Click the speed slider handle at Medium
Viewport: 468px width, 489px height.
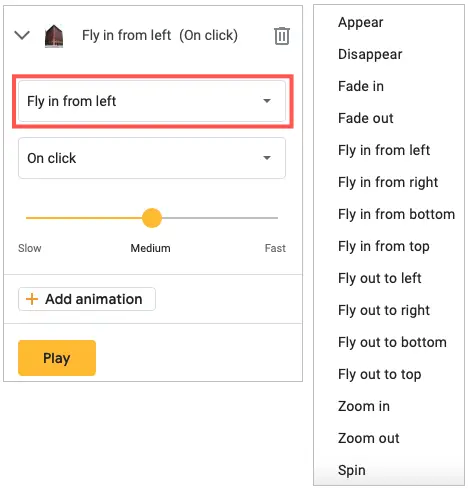(x=152, y=218)
